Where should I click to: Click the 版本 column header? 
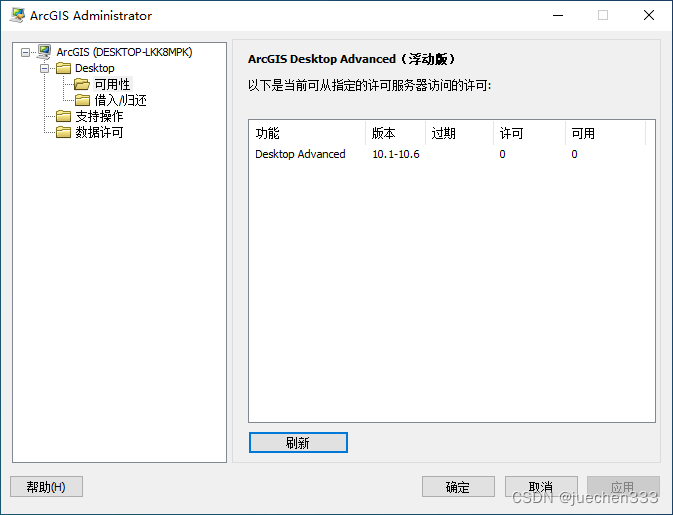point(395,133)
